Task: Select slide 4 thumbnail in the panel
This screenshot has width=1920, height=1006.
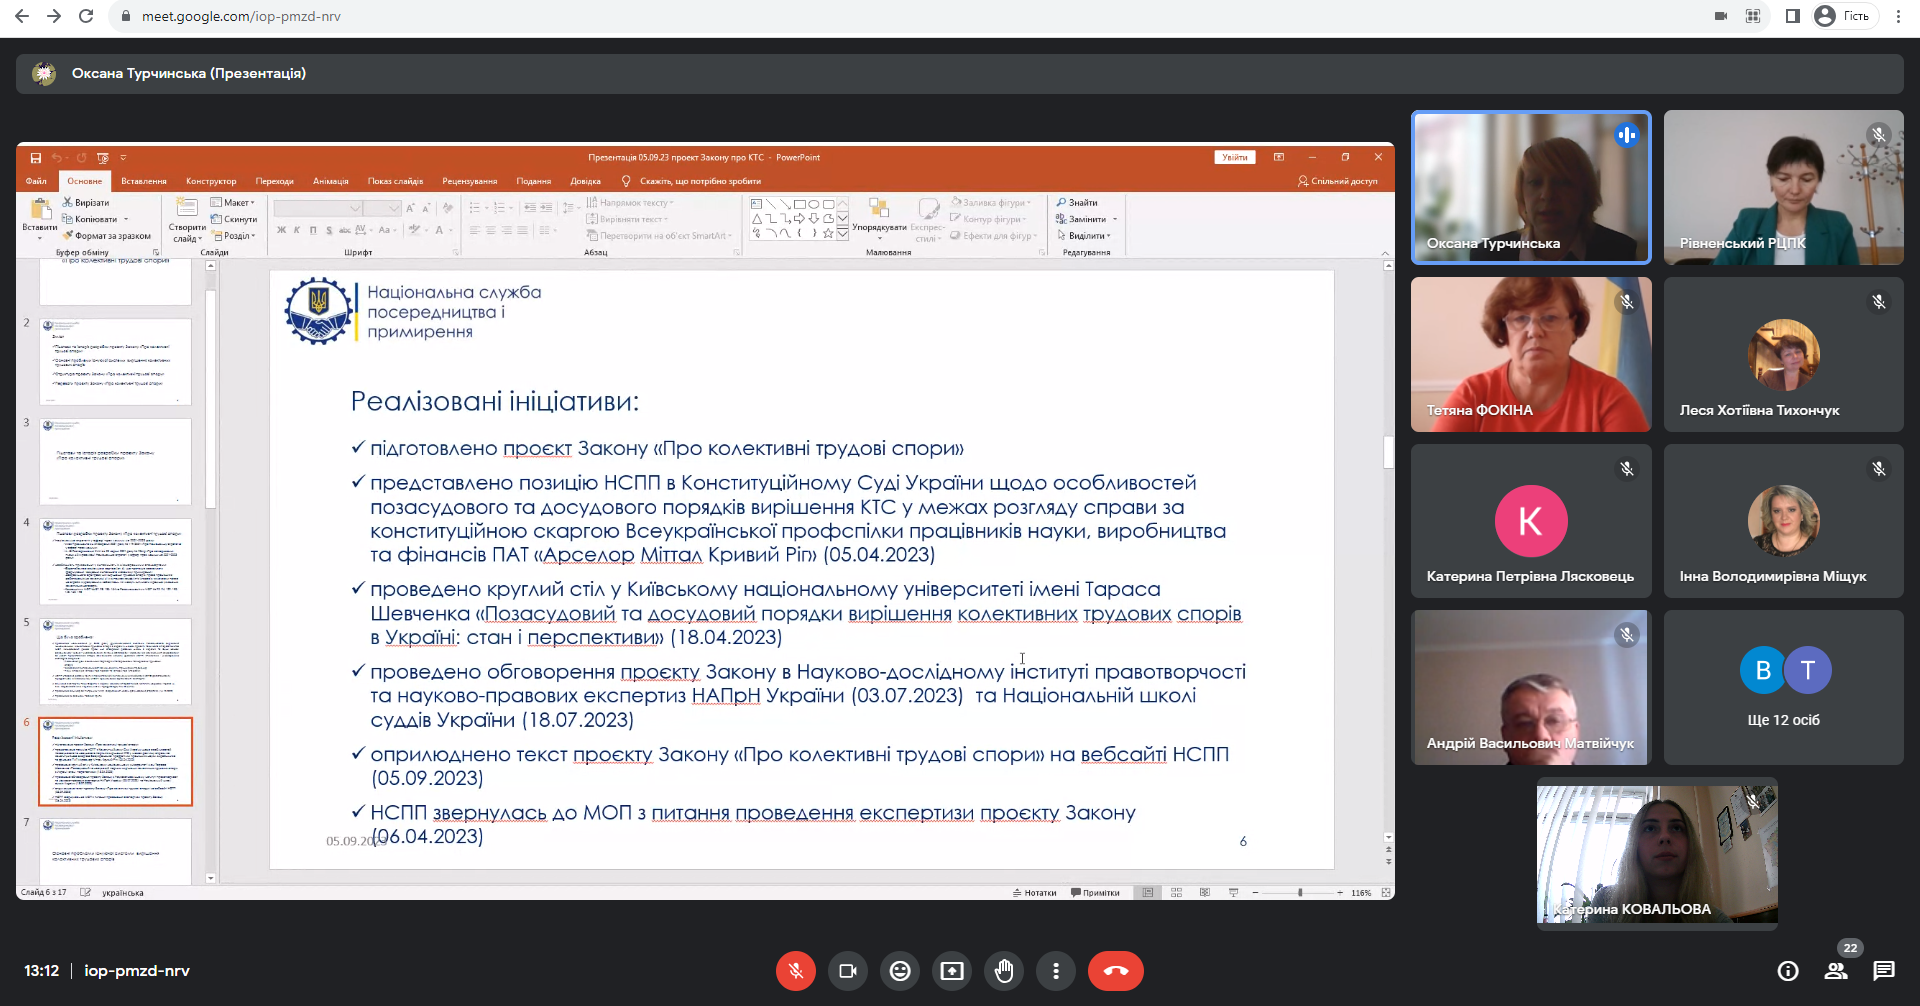Action: [x=115, y=561]
